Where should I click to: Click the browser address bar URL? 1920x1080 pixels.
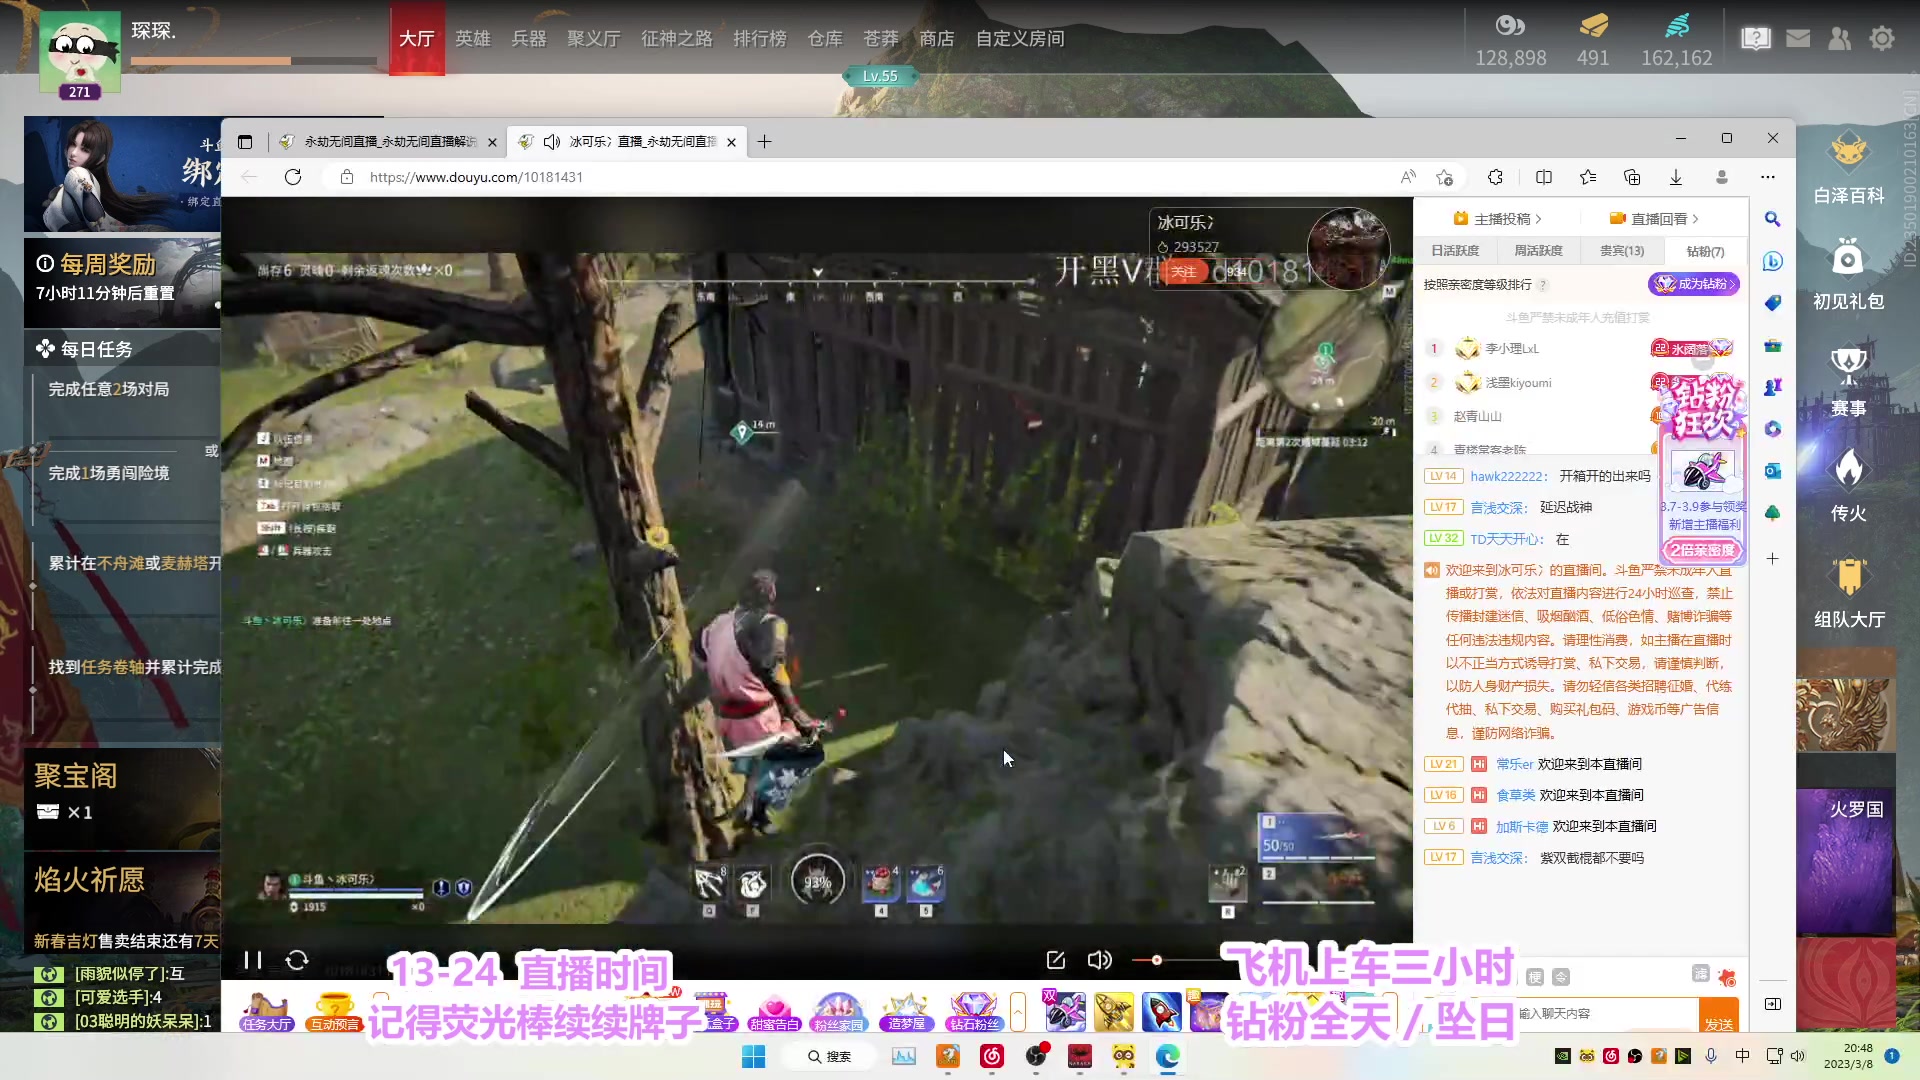[476, 177]
